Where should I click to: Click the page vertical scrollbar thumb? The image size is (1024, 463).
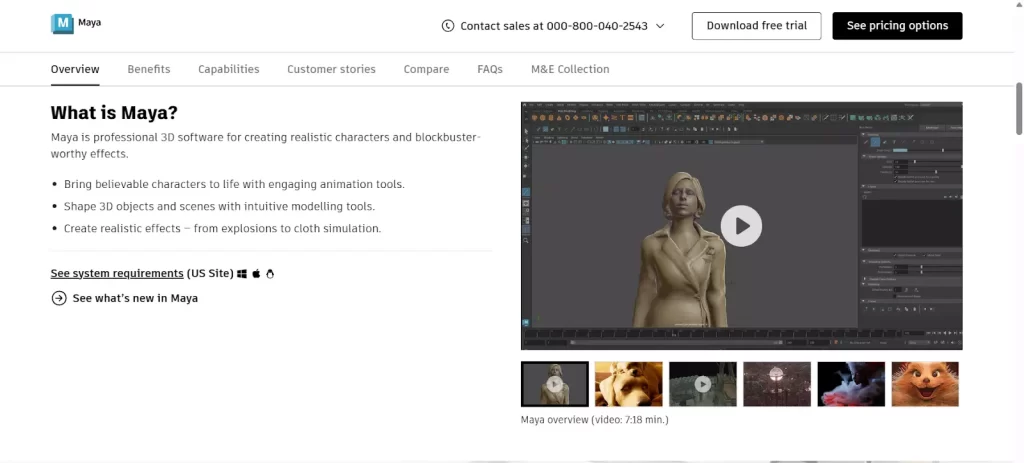1019,108
